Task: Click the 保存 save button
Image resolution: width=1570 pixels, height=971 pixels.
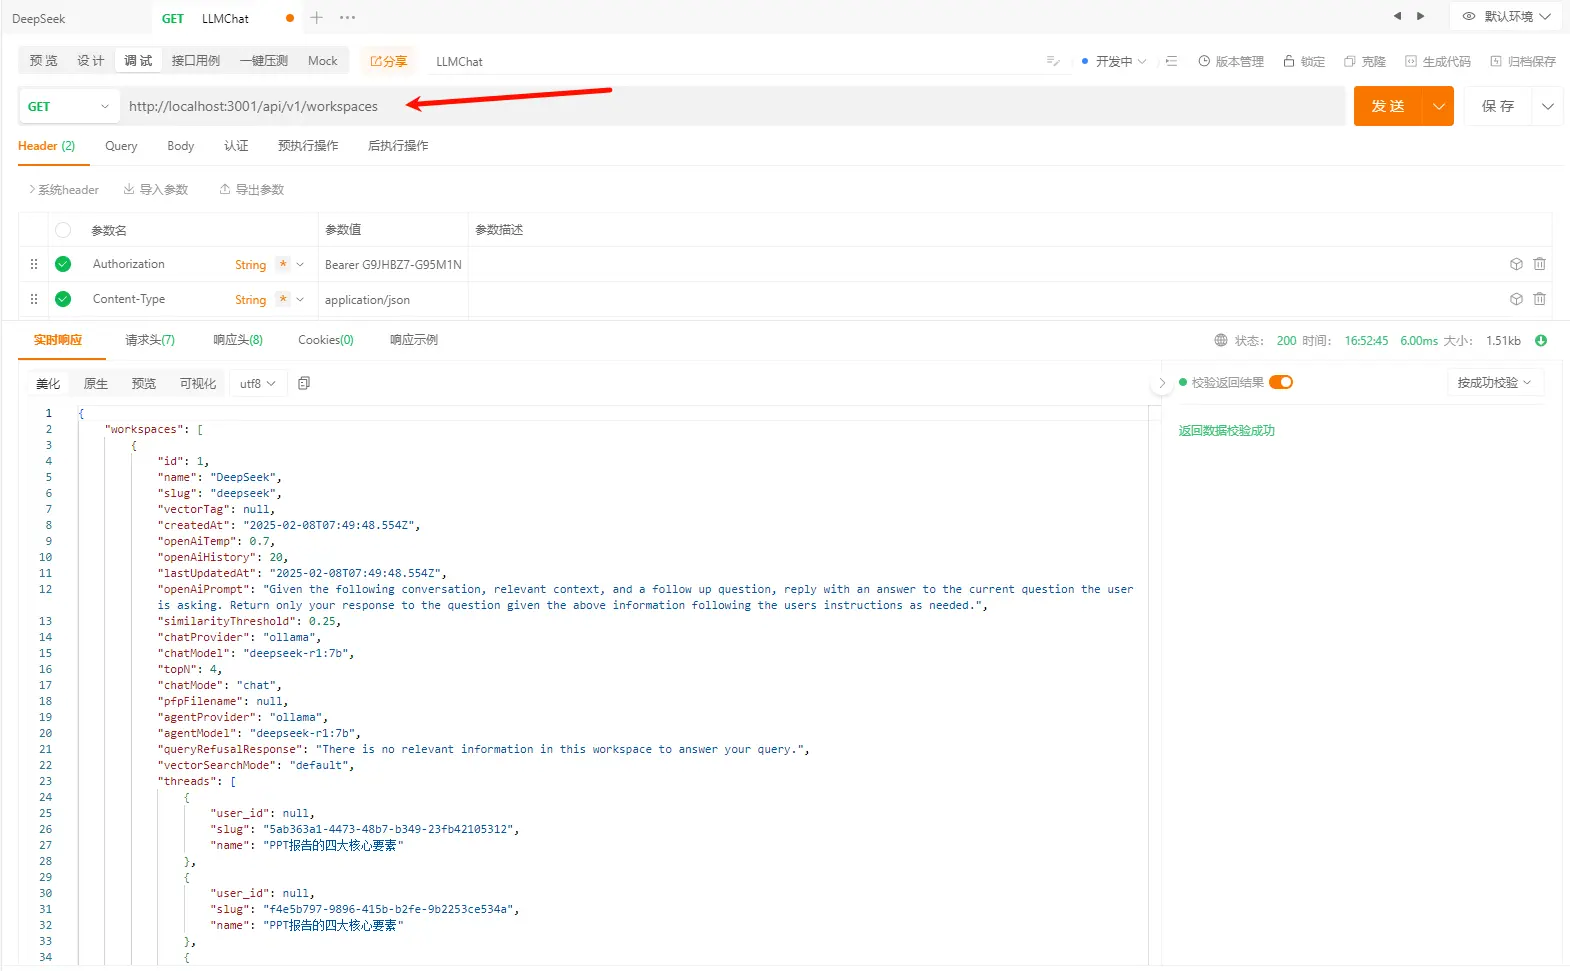Action: coord(1498,106)
